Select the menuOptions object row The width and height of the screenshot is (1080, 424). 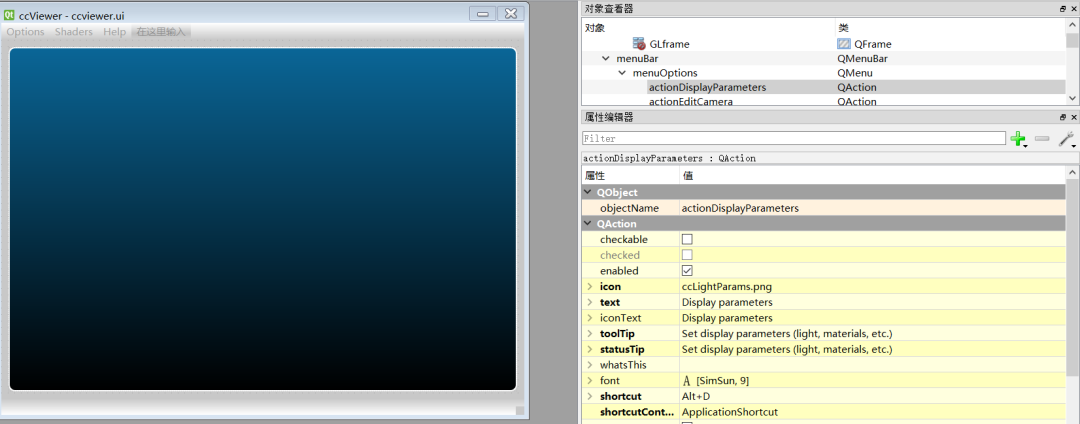click(x=824, y=73)
